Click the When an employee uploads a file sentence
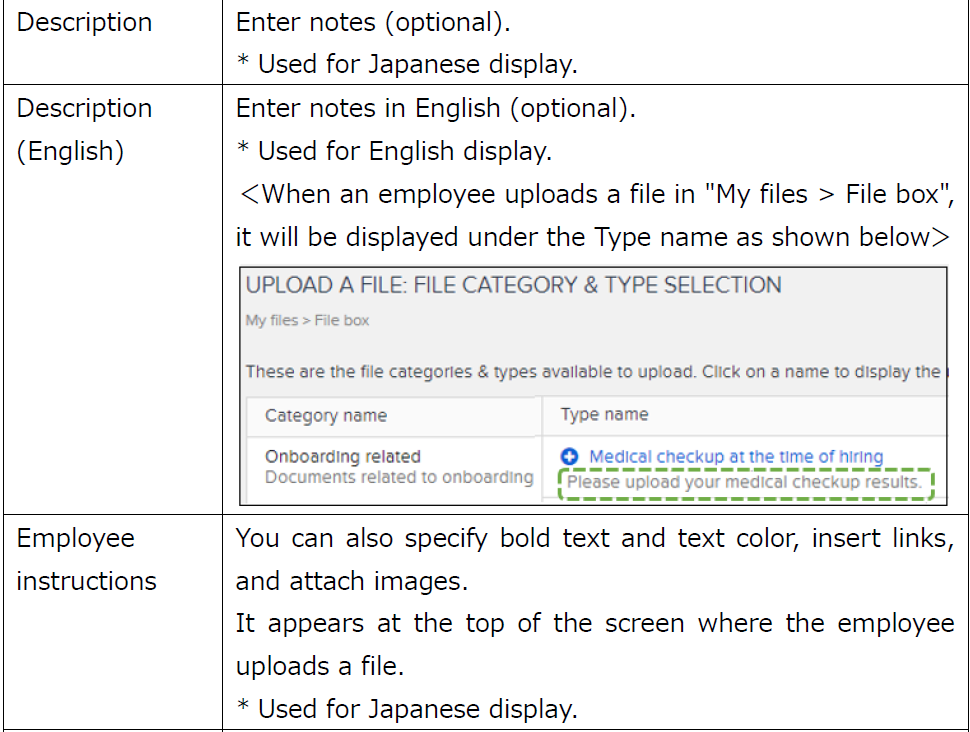 [594, 194]
